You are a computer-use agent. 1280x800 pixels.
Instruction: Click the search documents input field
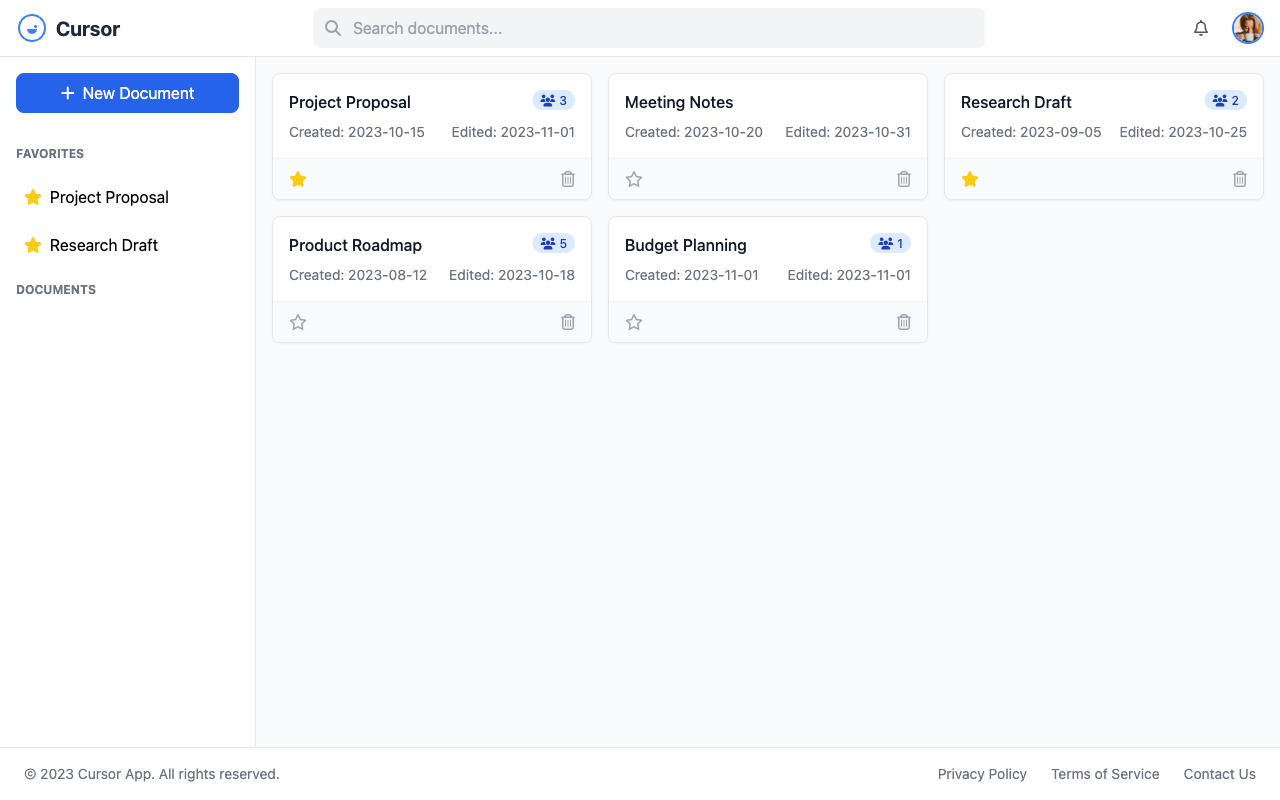tap(648, 28)
